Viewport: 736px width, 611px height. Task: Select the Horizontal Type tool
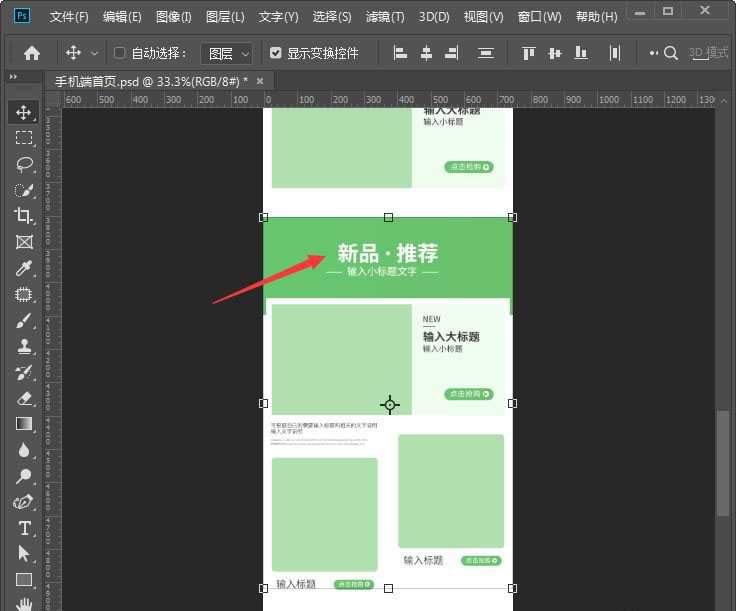point(24,528)
